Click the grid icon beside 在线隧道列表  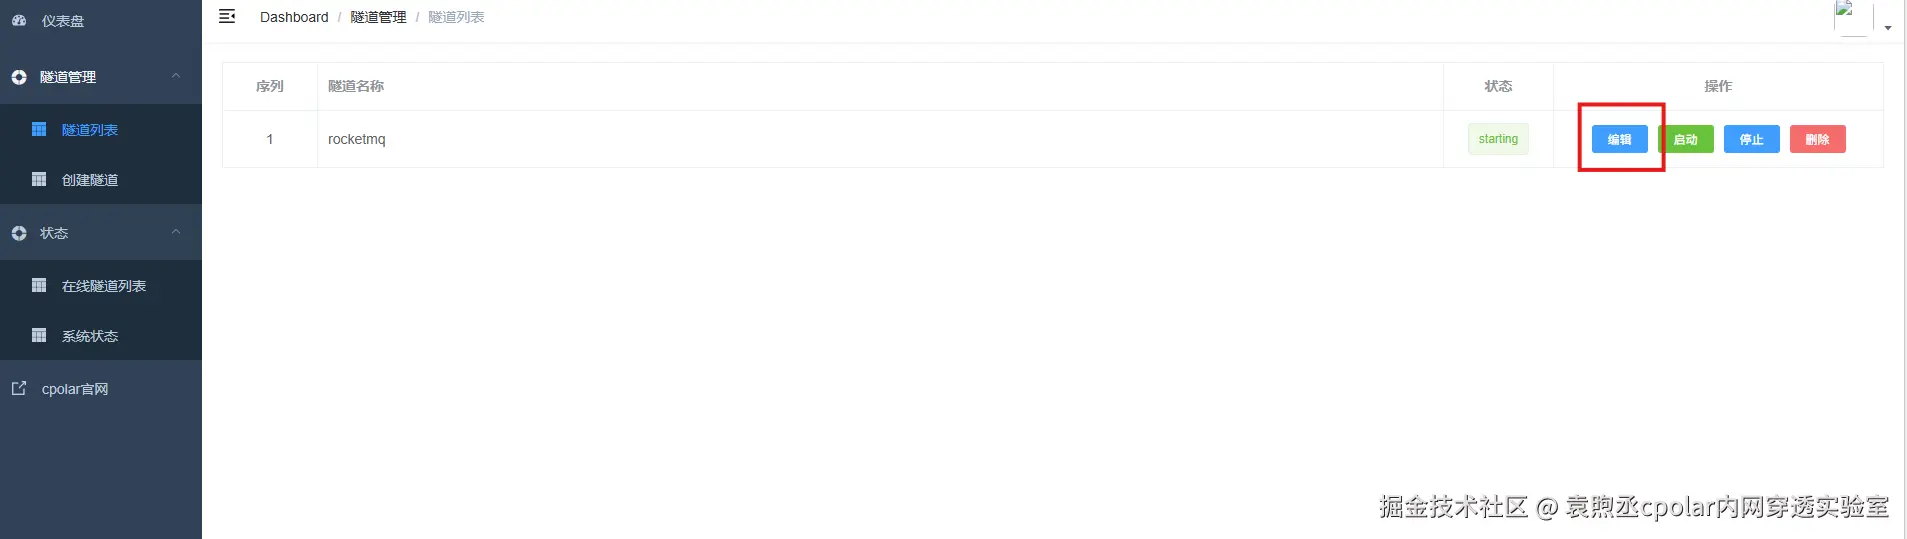pyautogui.click(x=39, y=285)
